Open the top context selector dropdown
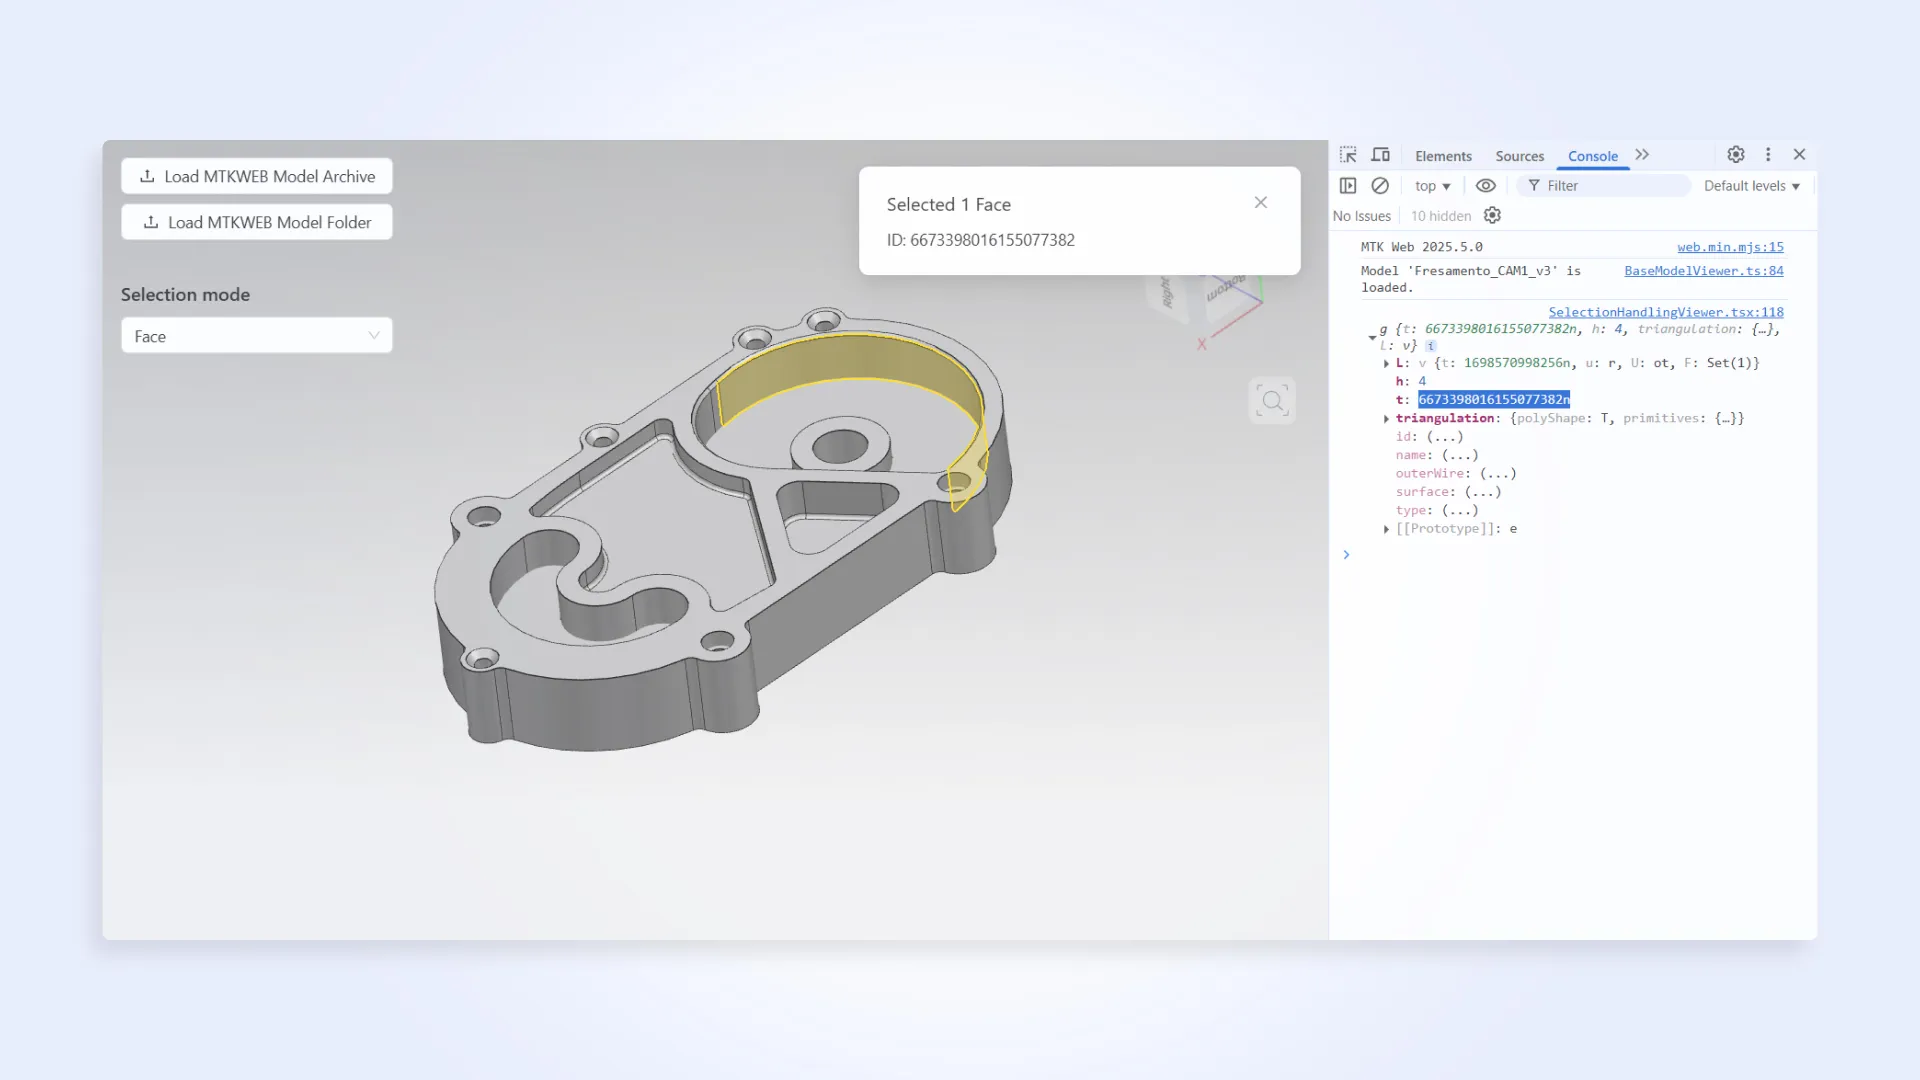Screen dimensions: 1920x1080 pos(1432,186)
